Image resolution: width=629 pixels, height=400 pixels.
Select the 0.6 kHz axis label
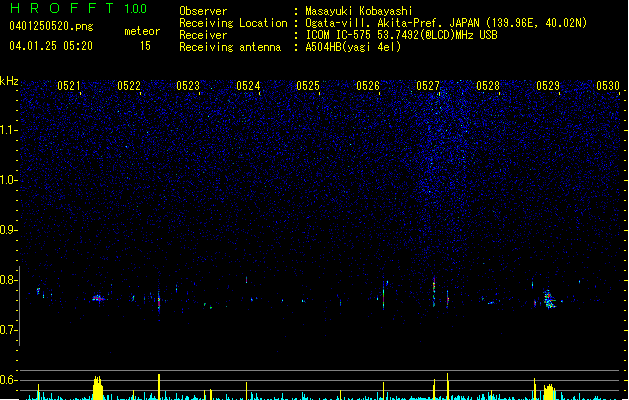pyautogui.click(x=8, y=380)
